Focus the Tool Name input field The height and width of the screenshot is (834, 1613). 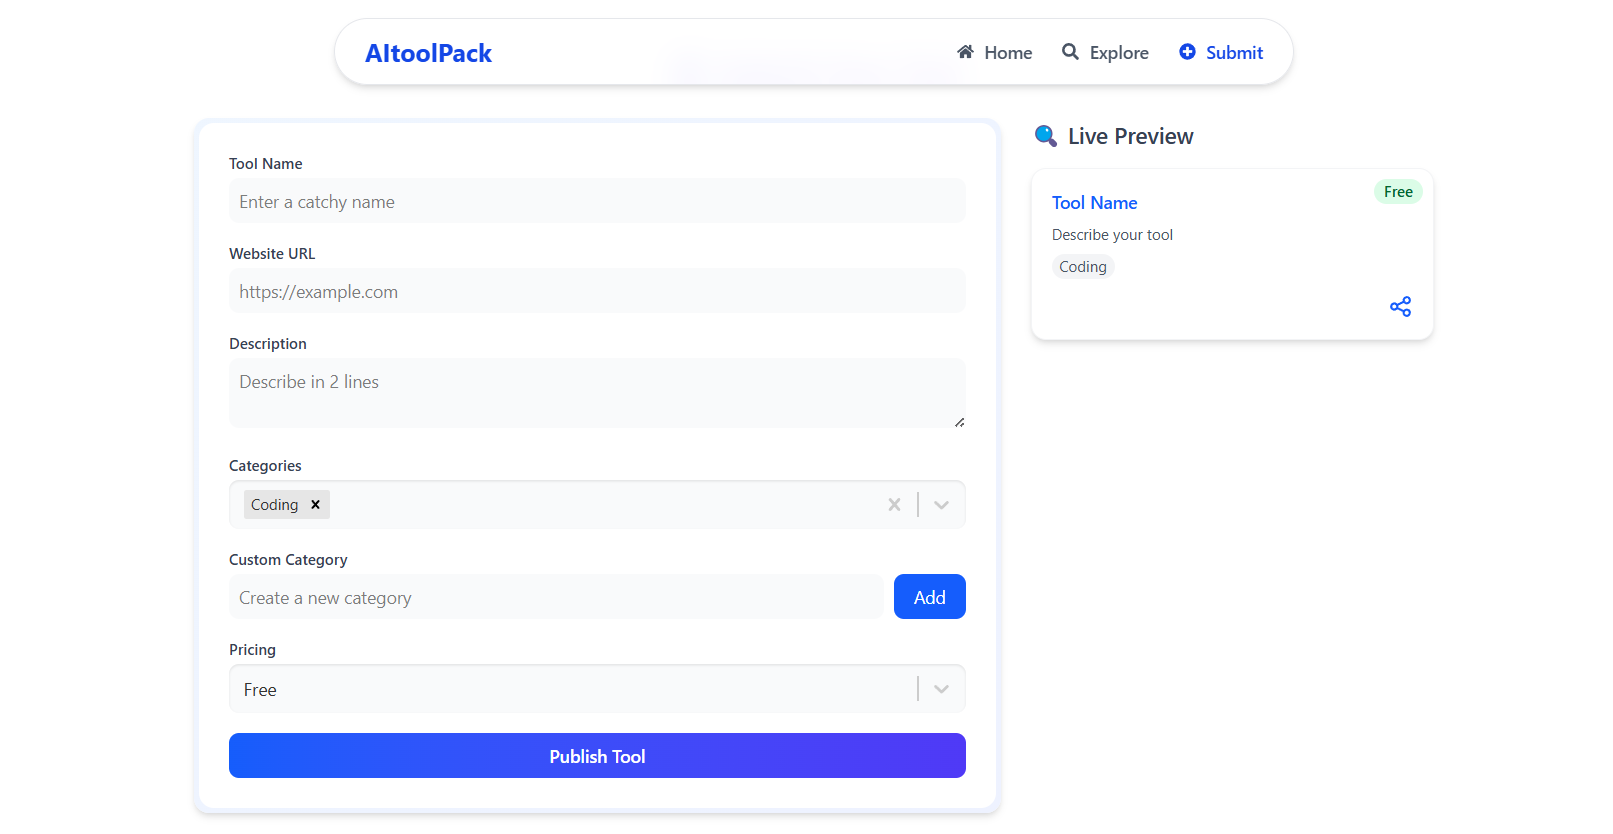point(597,201)
